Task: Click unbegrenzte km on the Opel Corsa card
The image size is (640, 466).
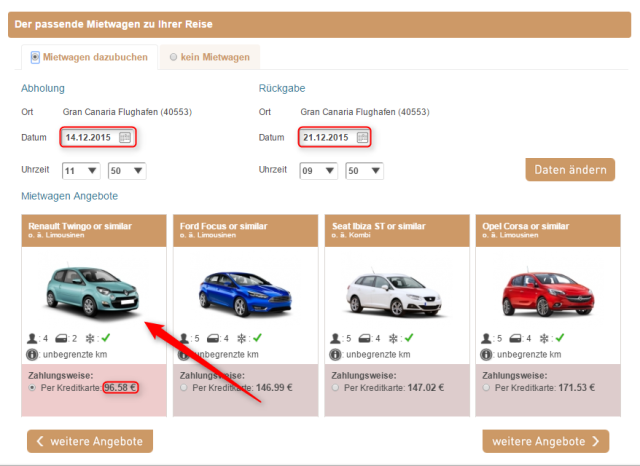Action: click(529, 355)
